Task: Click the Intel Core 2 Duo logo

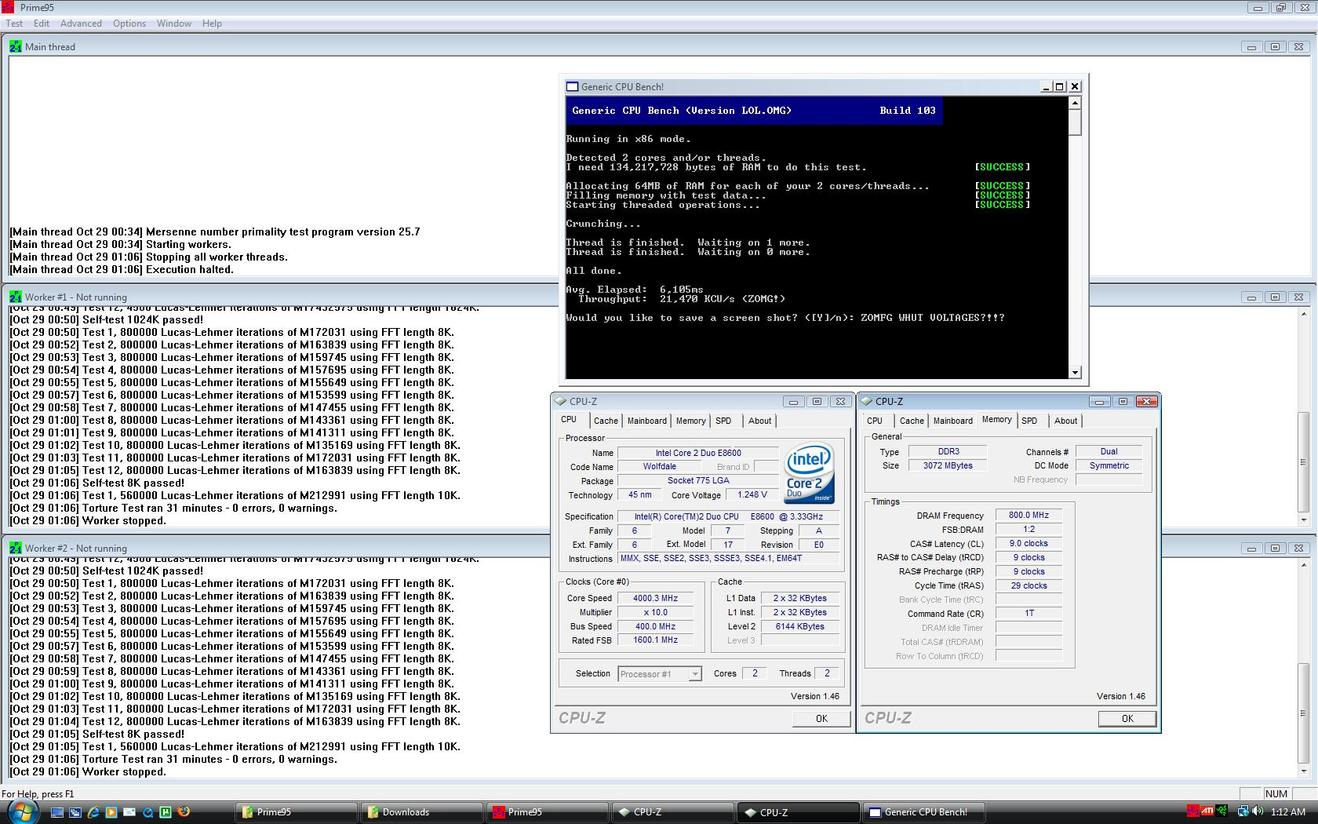Action: click(810, 474)
